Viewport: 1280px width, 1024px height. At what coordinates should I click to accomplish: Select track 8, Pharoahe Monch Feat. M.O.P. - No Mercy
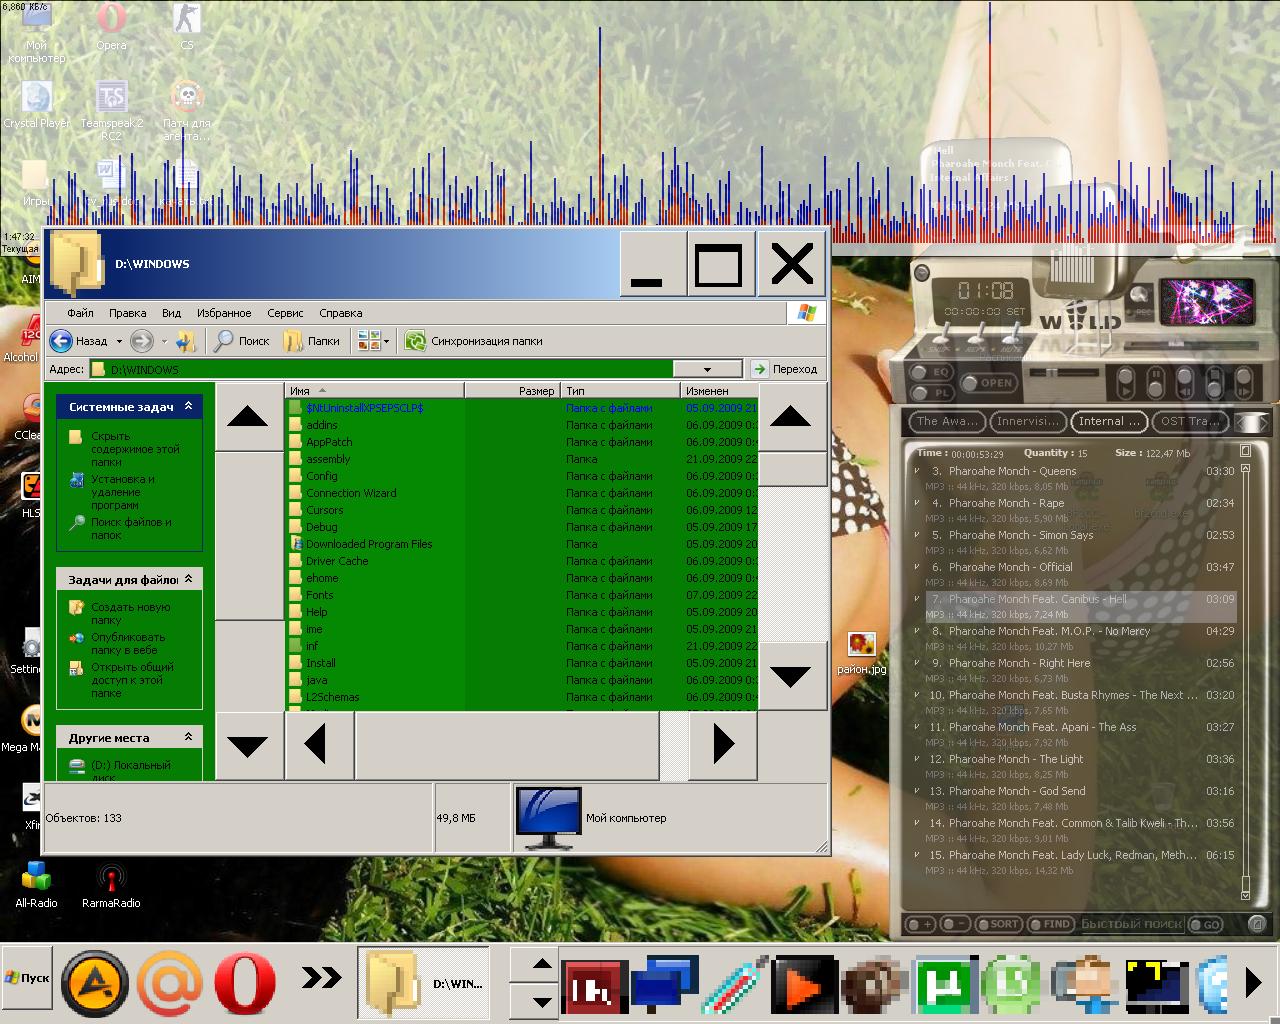[x=1048, y=631]
